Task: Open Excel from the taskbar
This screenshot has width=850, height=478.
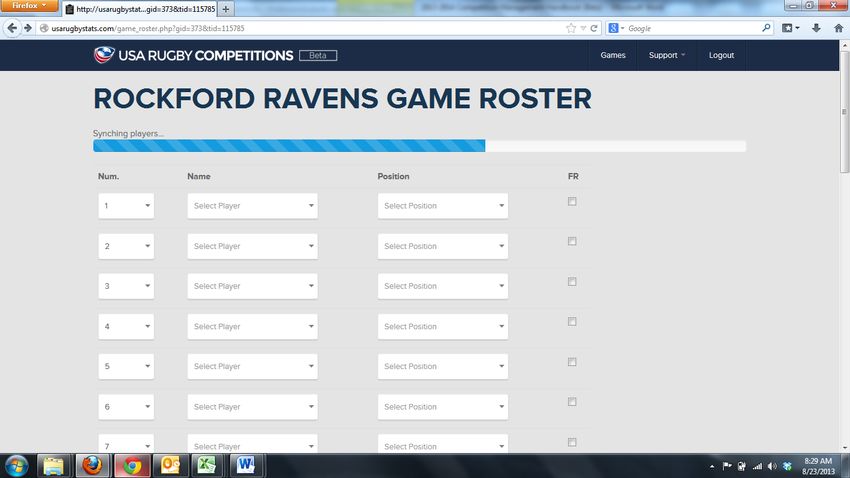Action: [207, 466]
